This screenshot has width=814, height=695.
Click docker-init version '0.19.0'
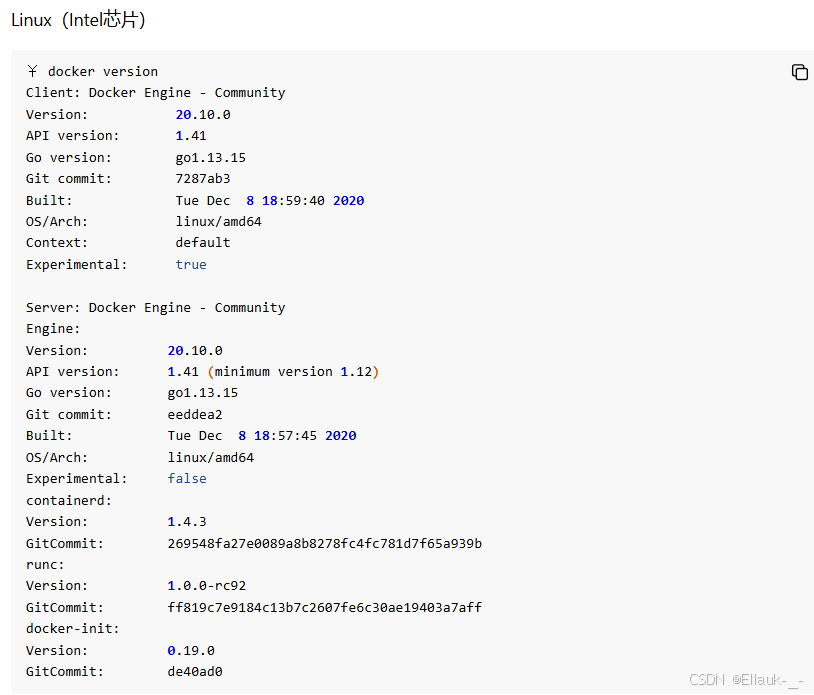[191, 651]
